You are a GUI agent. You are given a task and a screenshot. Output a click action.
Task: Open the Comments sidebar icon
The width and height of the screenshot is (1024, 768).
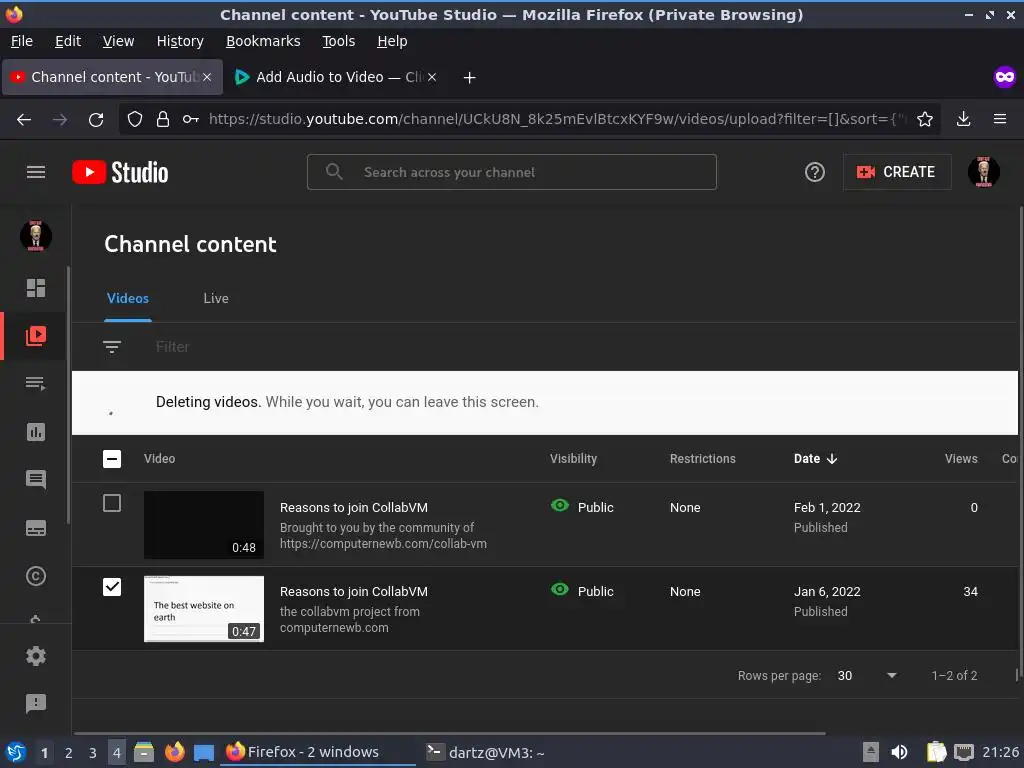click(x=36, y=480)
